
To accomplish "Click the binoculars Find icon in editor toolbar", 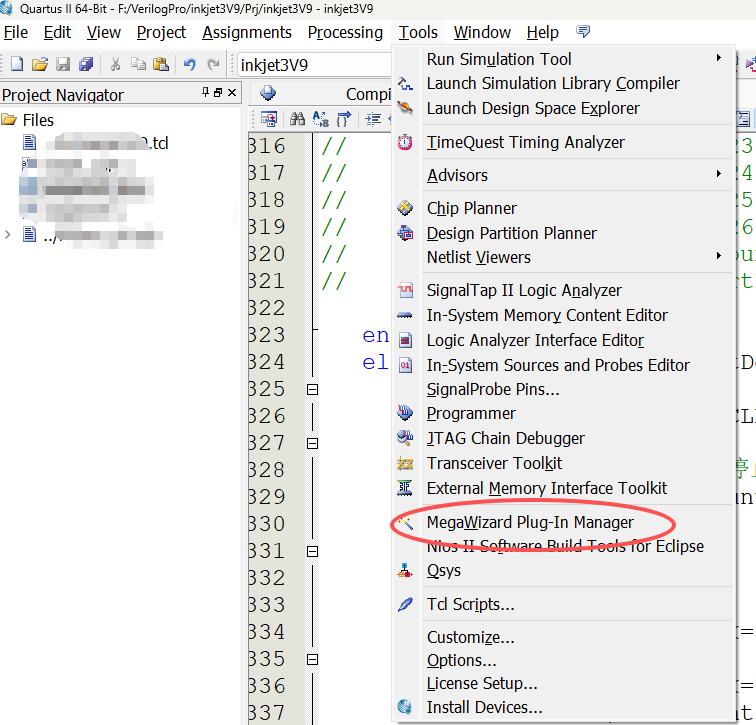I will click(x=297, y=119).
